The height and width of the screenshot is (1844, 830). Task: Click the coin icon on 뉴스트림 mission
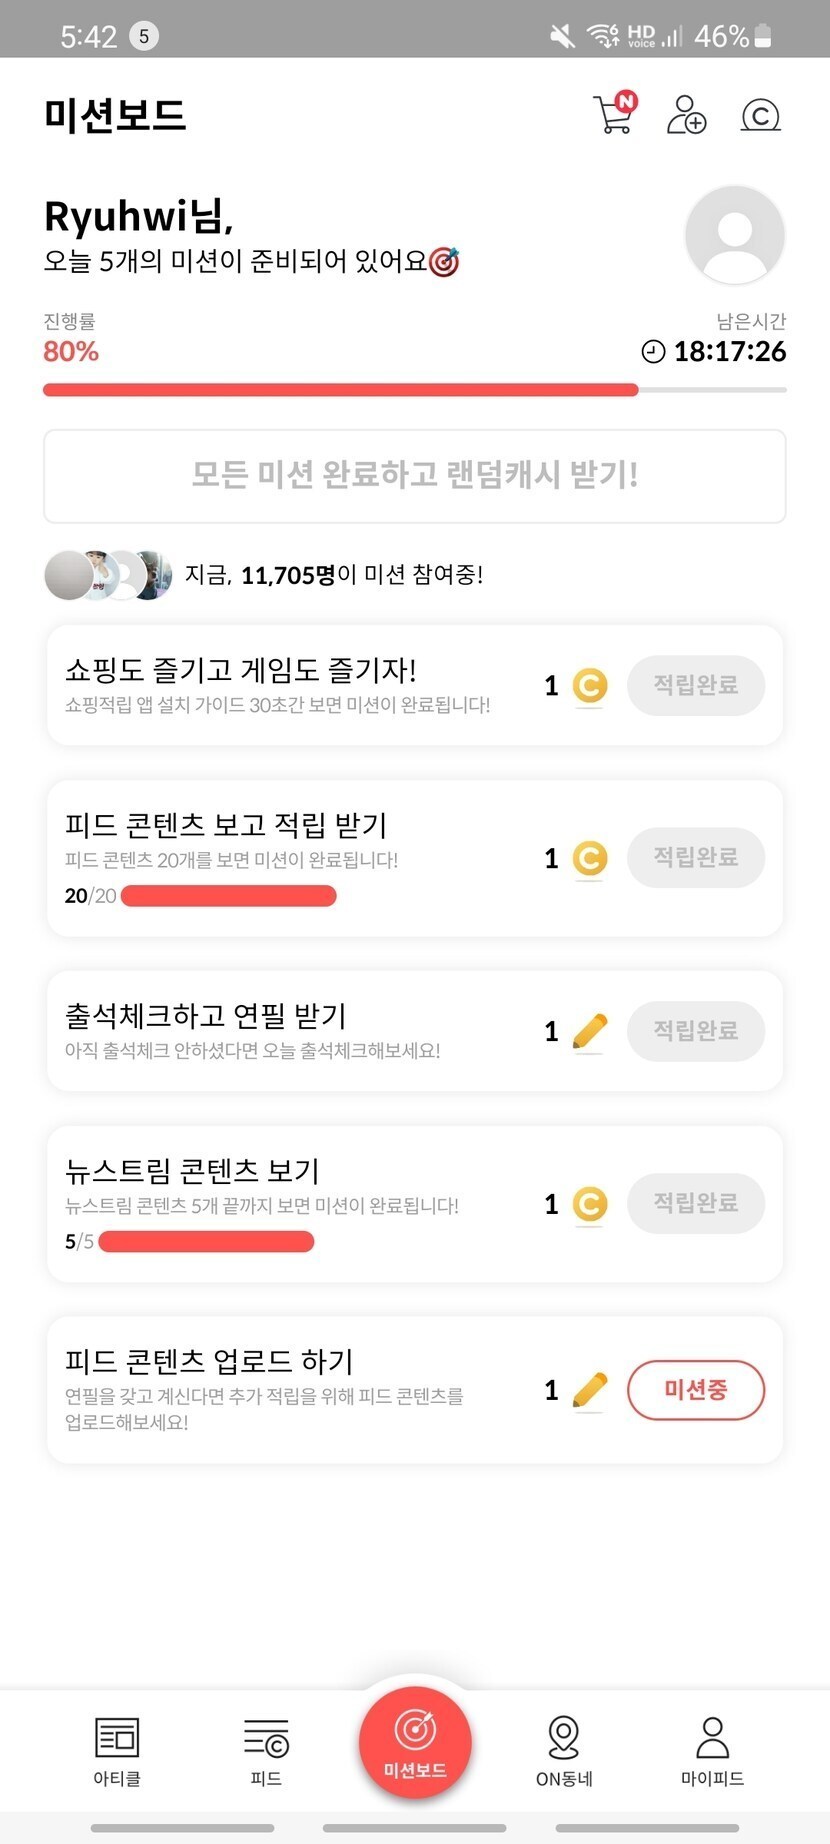pos(590,1204)
